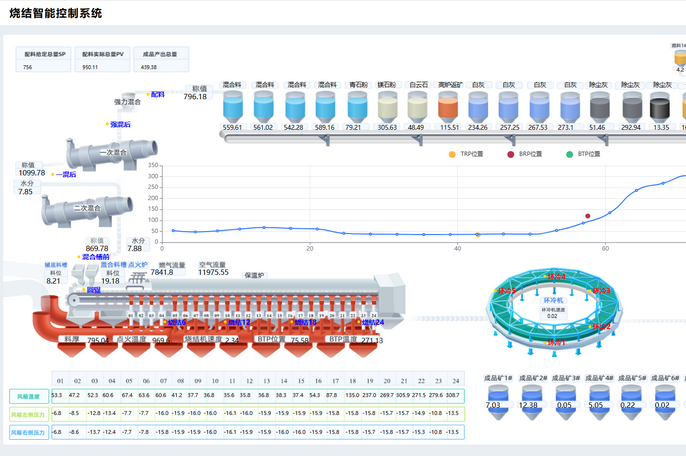686x456 pixels.
Task: Toggle the TRP位置 legend series
Action: click(461, 155)
